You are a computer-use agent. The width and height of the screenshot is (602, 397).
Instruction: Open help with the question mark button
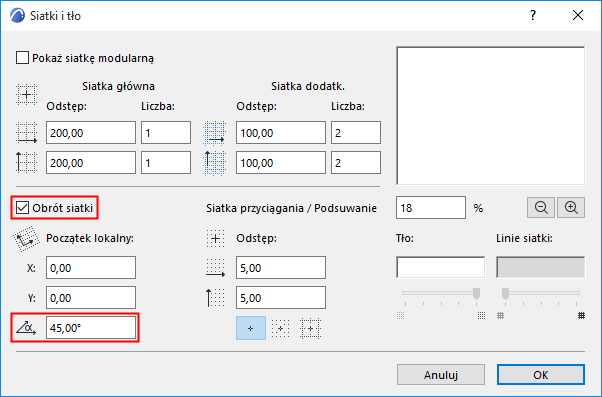533,15
